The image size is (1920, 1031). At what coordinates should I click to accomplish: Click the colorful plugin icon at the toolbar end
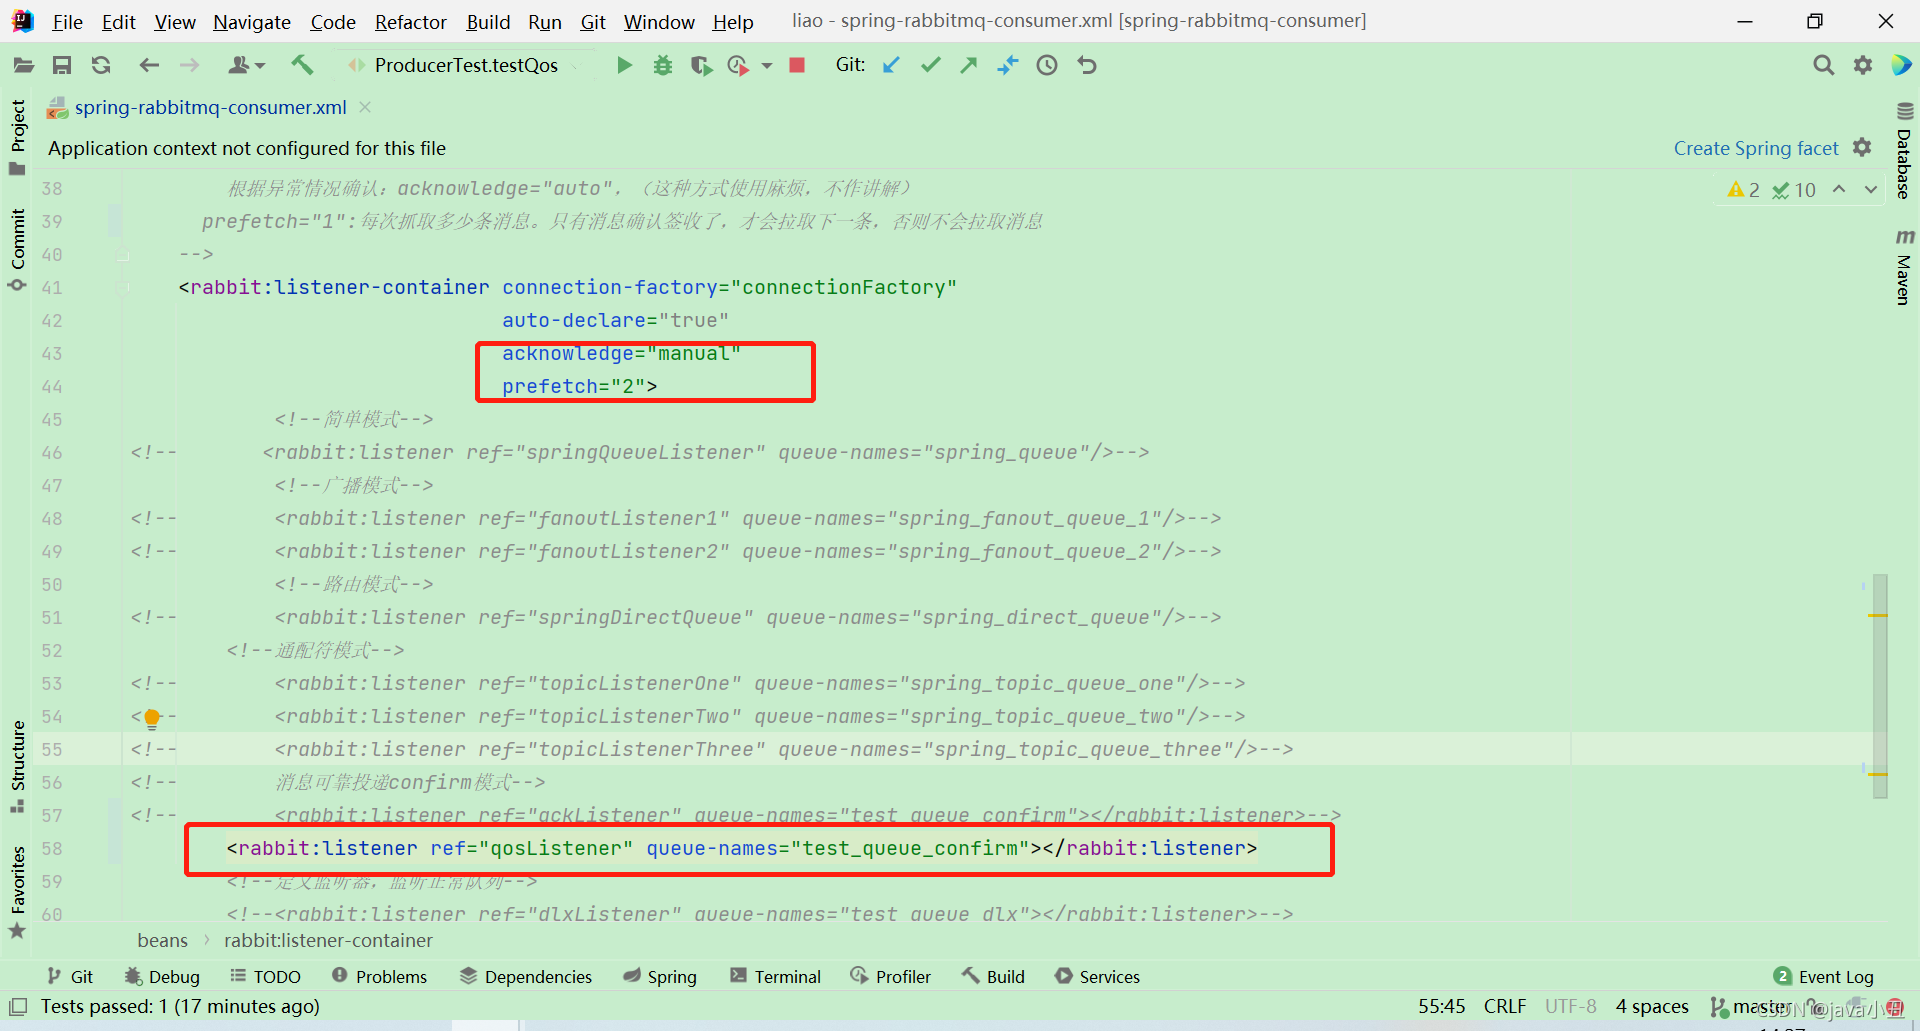point(1901,65)
